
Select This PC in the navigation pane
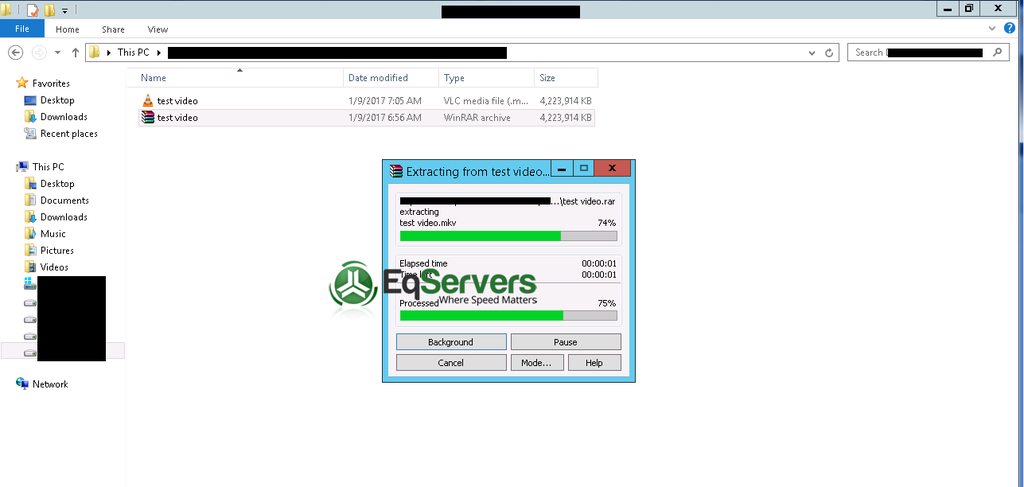pos(48,166)
